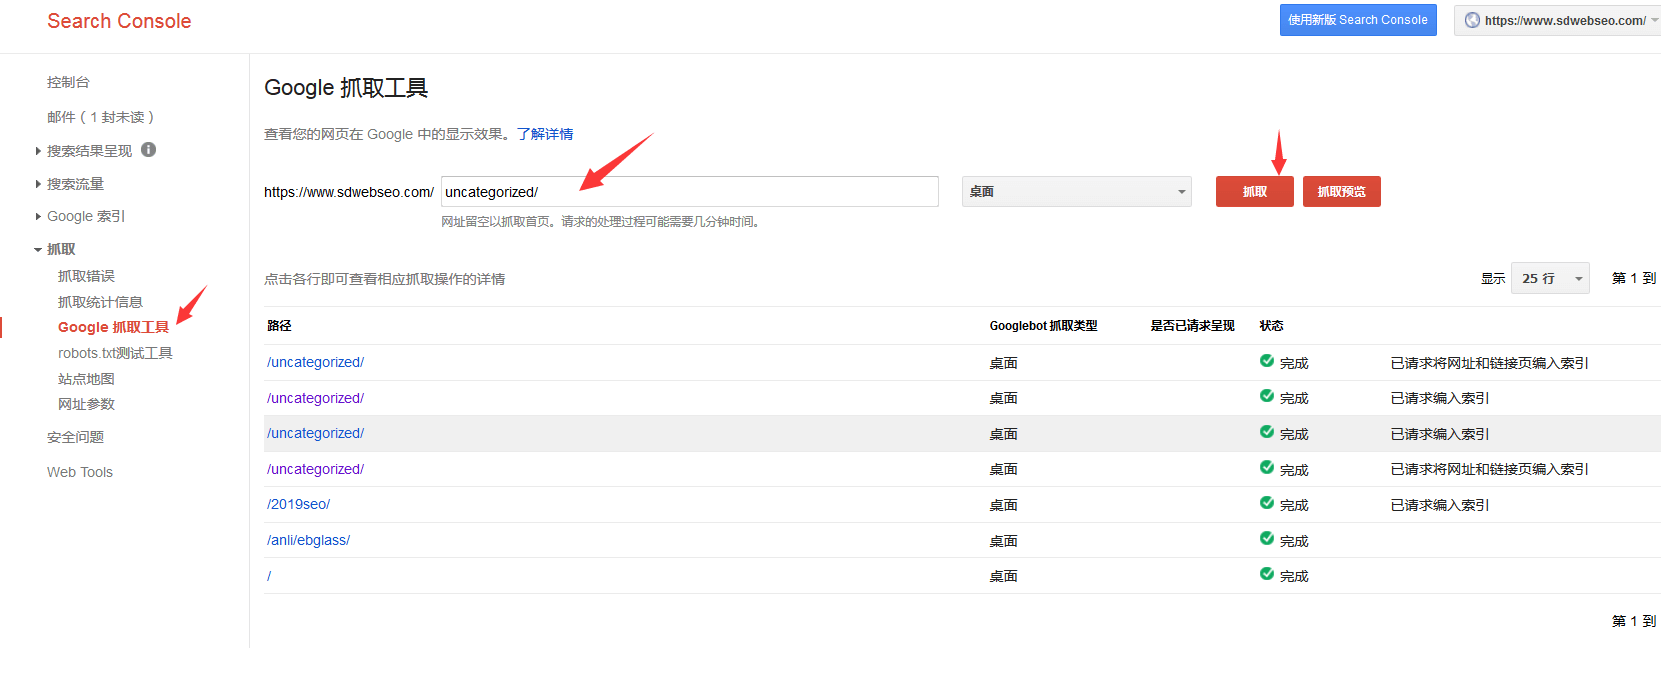Click the 完成 status in the /2019seo/ row

[x=1294, y=505]
